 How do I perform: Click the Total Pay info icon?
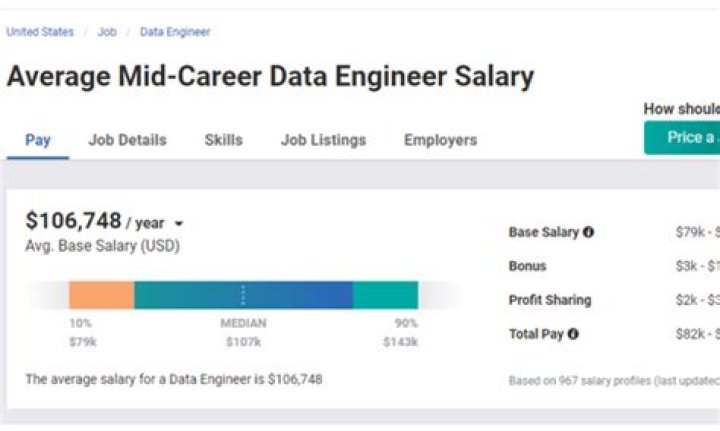573,334
